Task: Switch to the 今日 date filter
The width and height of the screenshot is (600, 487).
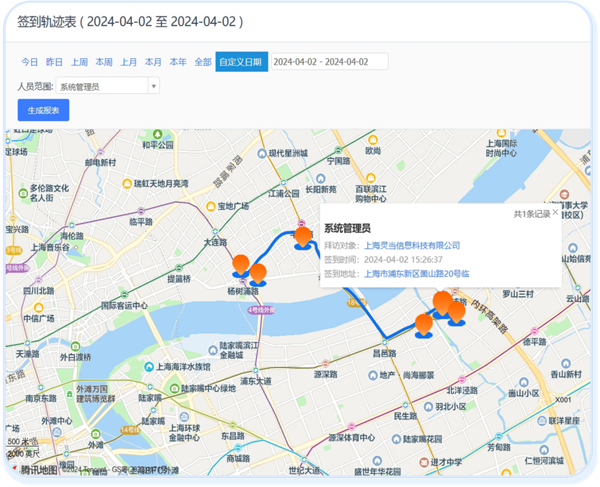Action: coord(30,62)
